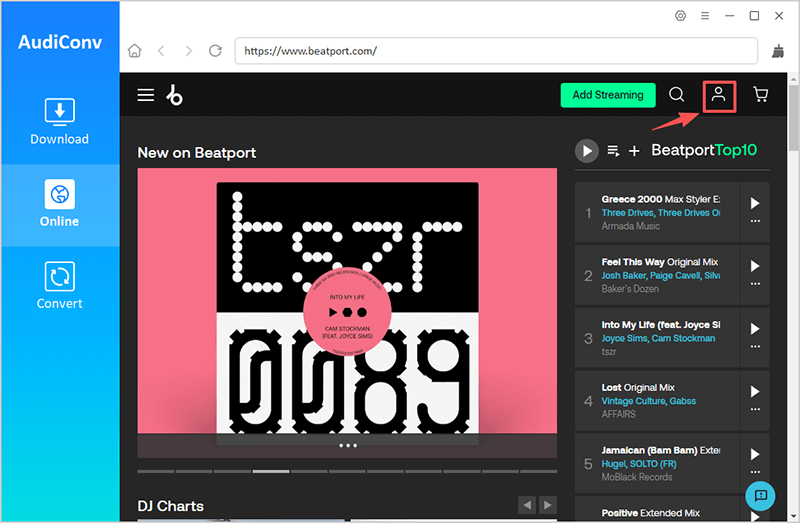Open the Convert section in sidebar
Screen dimensions: 800x523
coord(60,287)
